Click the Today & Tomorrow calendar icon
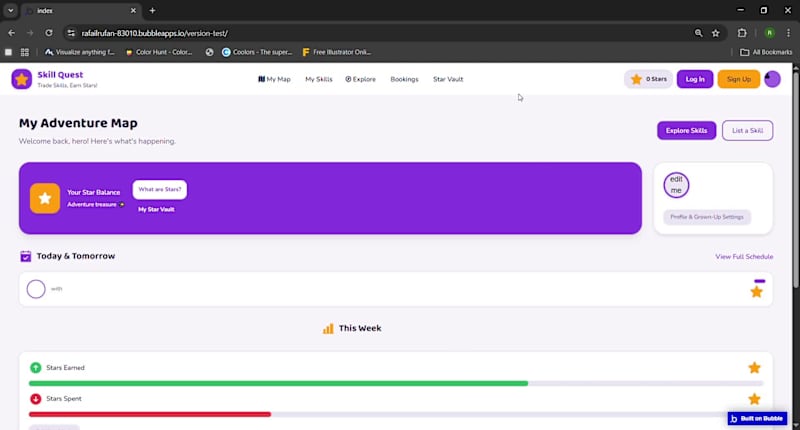The height and width of the screenshot is (430, 800). click(26, 256)
